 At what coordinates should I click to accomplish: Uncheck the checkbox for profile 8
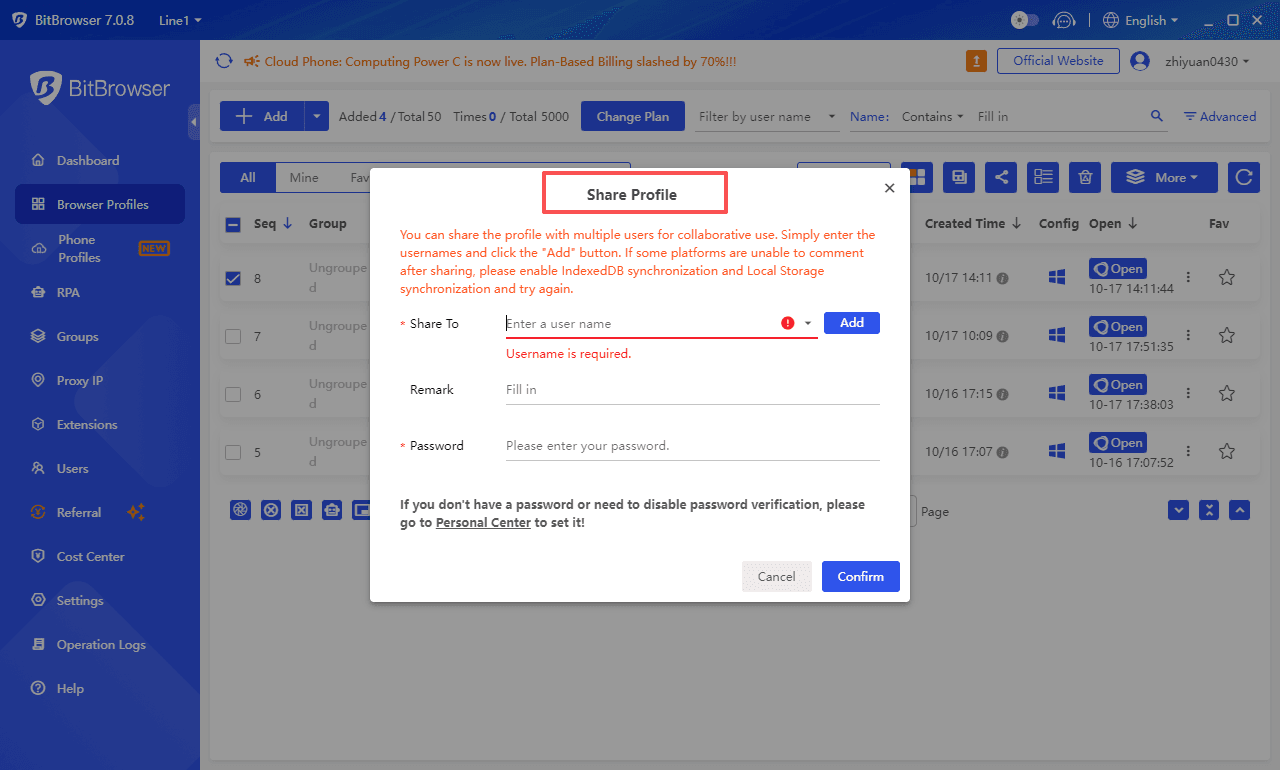click(233, 278)
